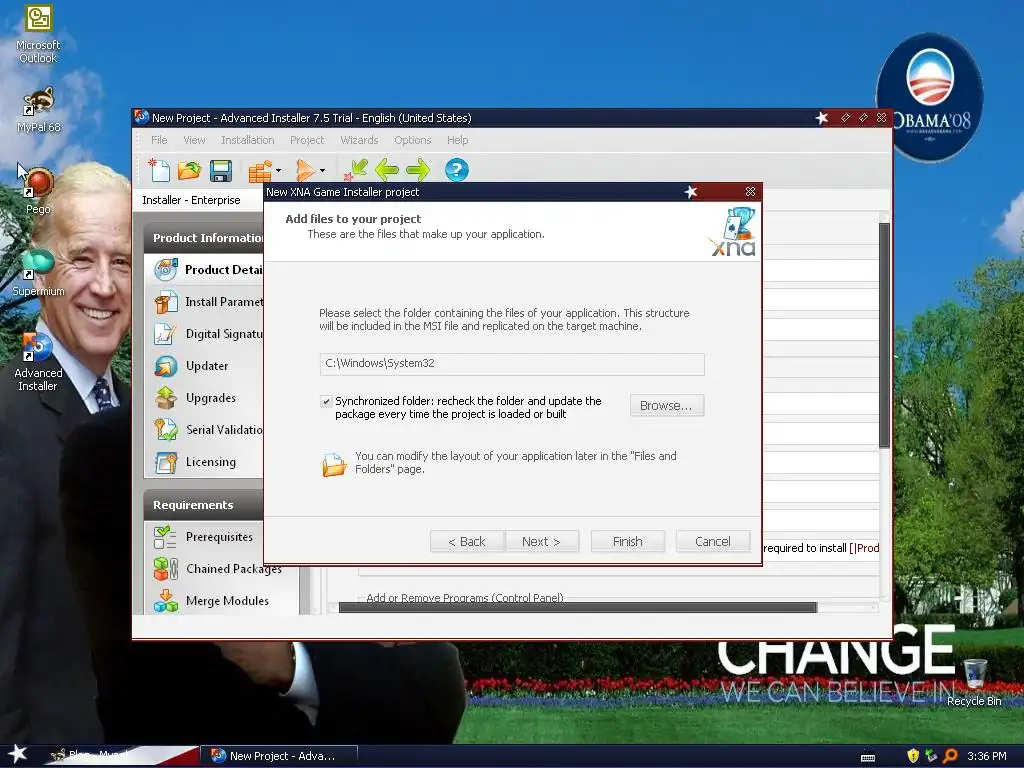This screenshot has height=768, width=1024.
Task: Open the Help menu
Action: (458, 140)
